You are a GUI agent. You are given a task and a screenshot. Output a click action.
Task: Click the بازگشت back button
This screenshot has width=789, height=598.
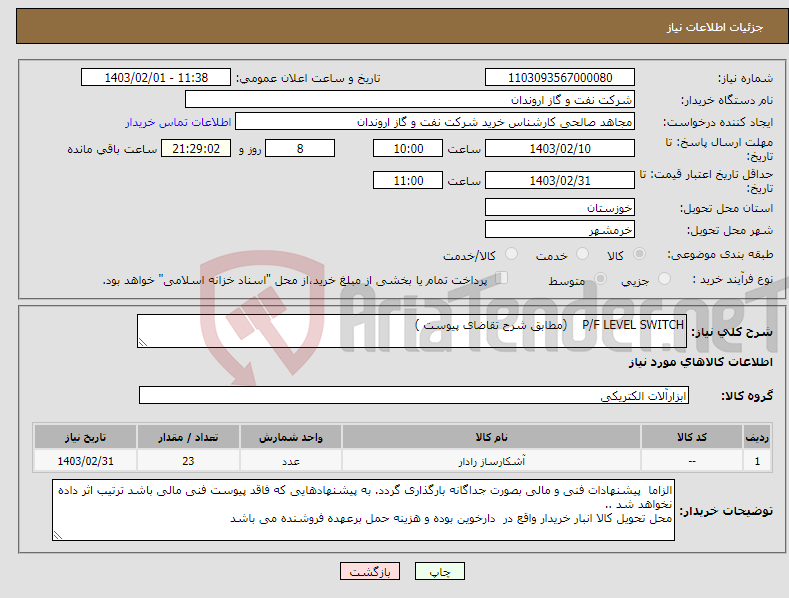tap(370, 571)
